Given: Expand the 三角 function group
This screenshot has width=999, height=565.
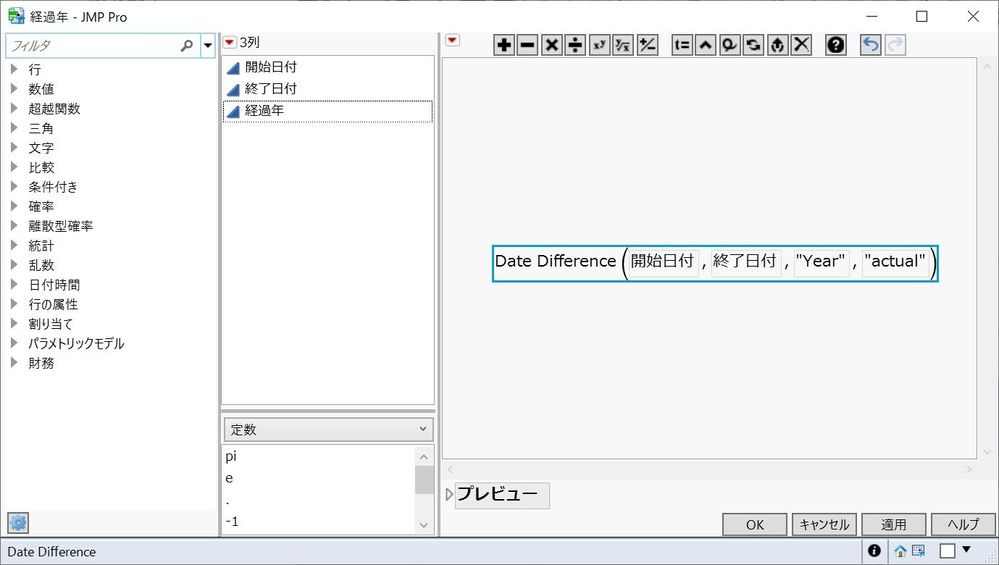Looking at the screenshot, I should [14, 128].
